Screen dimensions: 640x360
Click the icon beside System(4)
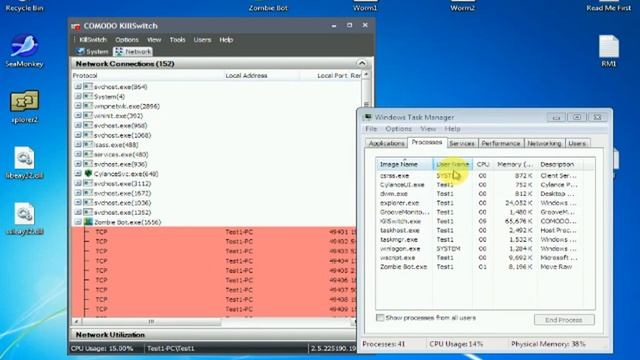point(88,96)
